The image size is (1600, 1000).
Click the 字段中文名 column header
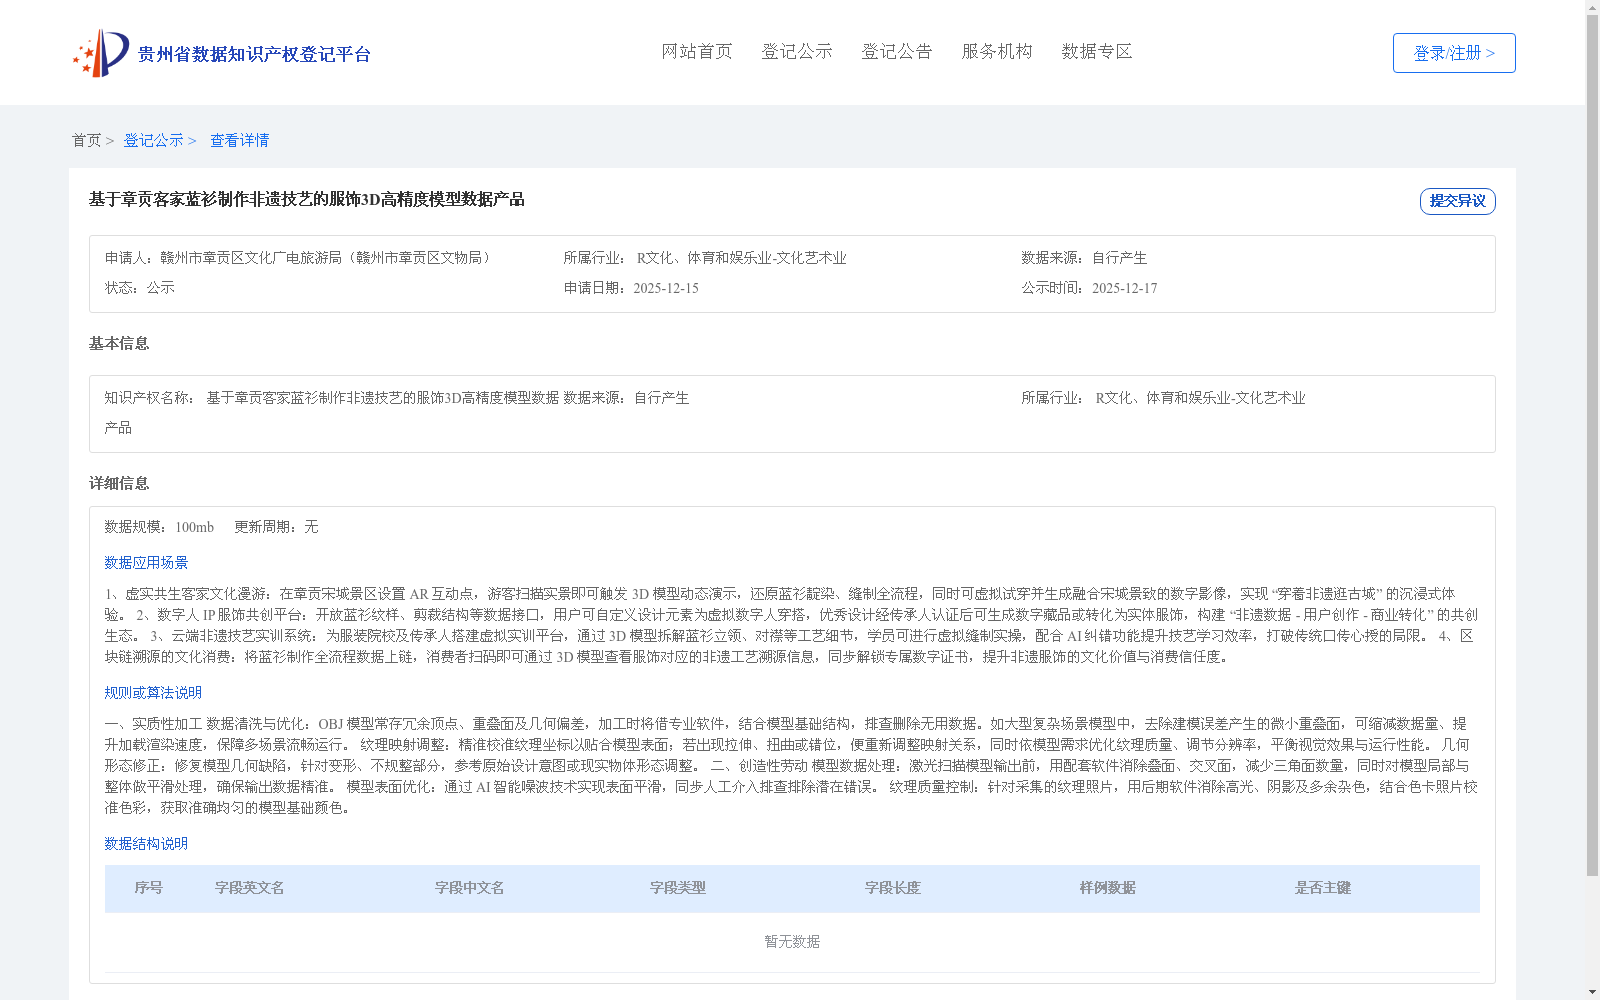(470, 888)
